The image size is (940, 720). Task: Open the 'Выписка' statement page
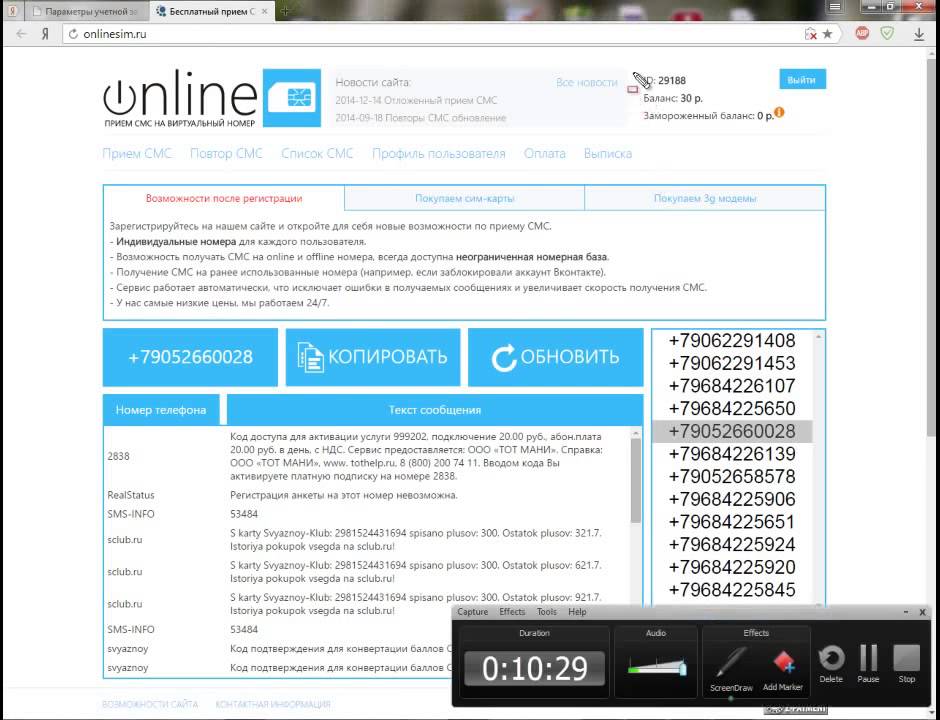coord(608,153)
